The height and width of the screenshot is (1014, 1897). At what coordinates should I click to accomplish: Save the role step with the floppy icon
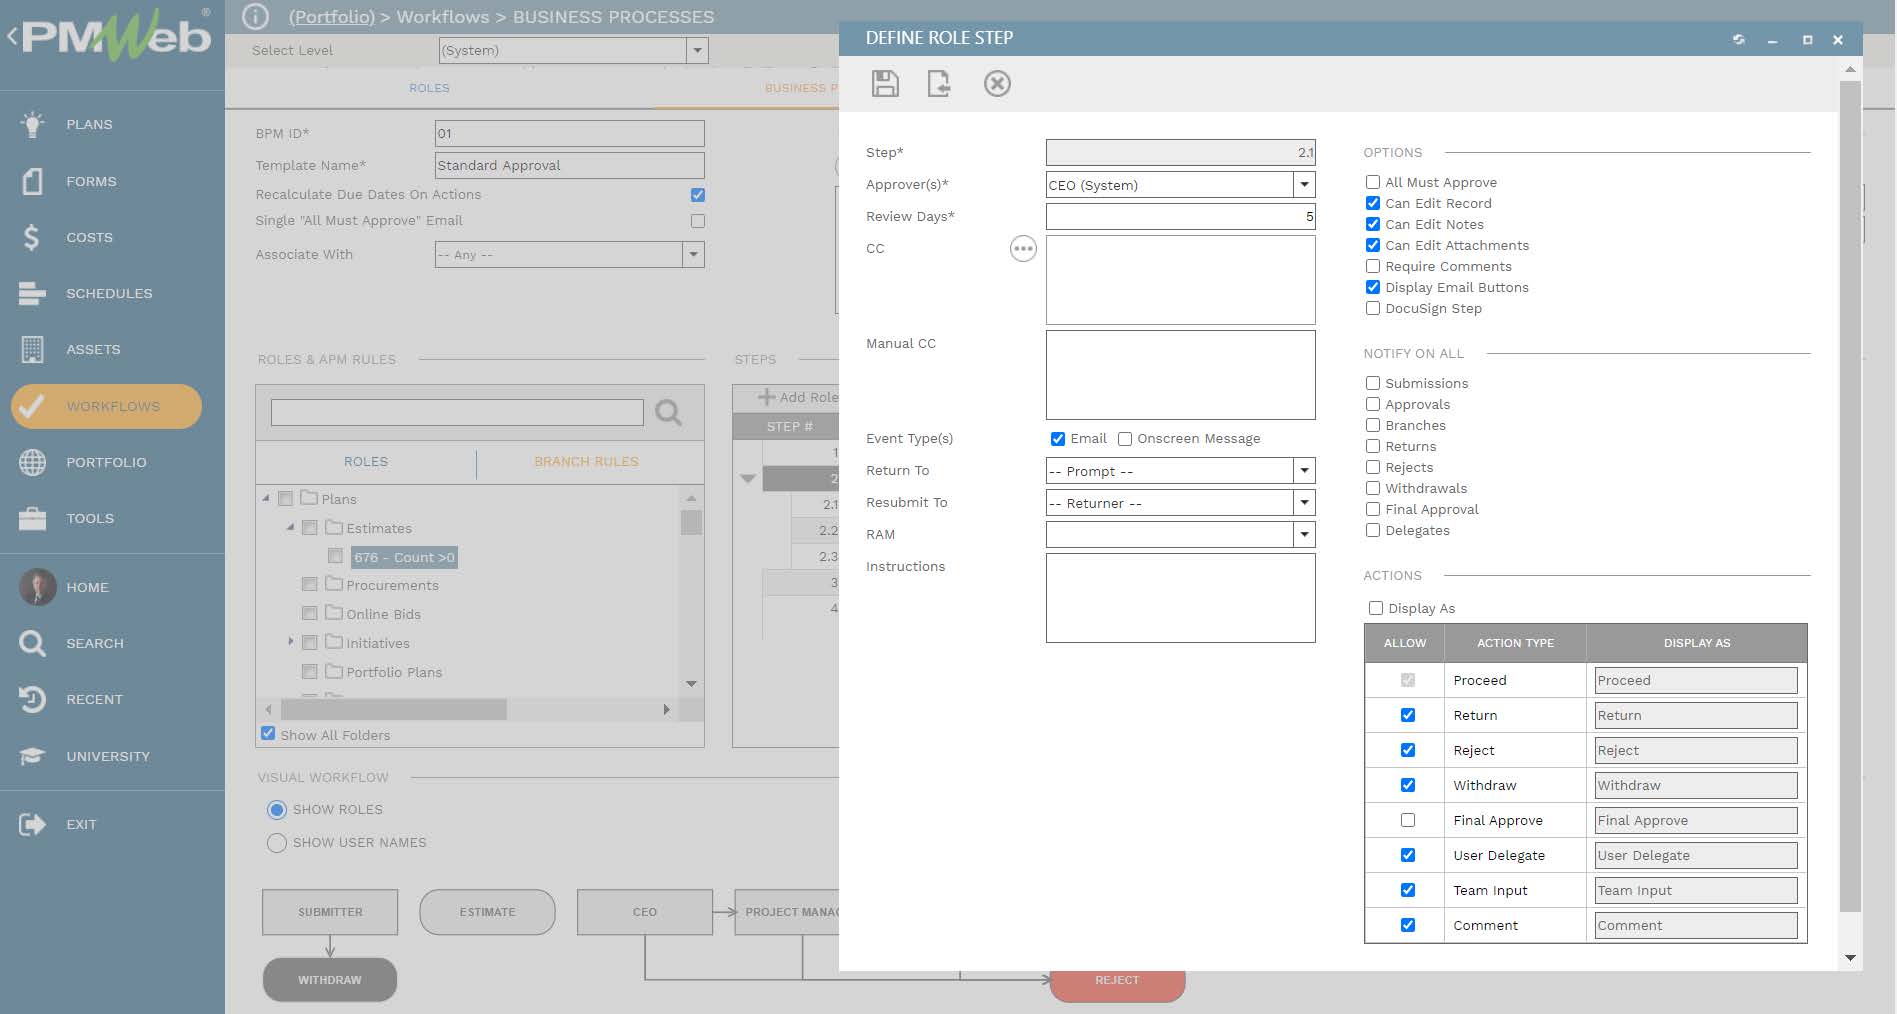(x=885, y=83)
